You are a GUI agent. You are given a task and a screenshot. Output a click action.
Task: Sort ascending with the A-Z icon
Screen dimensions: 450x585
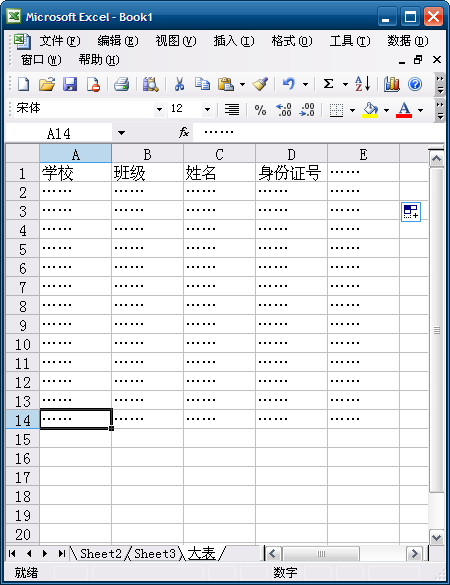click(362, 84)
